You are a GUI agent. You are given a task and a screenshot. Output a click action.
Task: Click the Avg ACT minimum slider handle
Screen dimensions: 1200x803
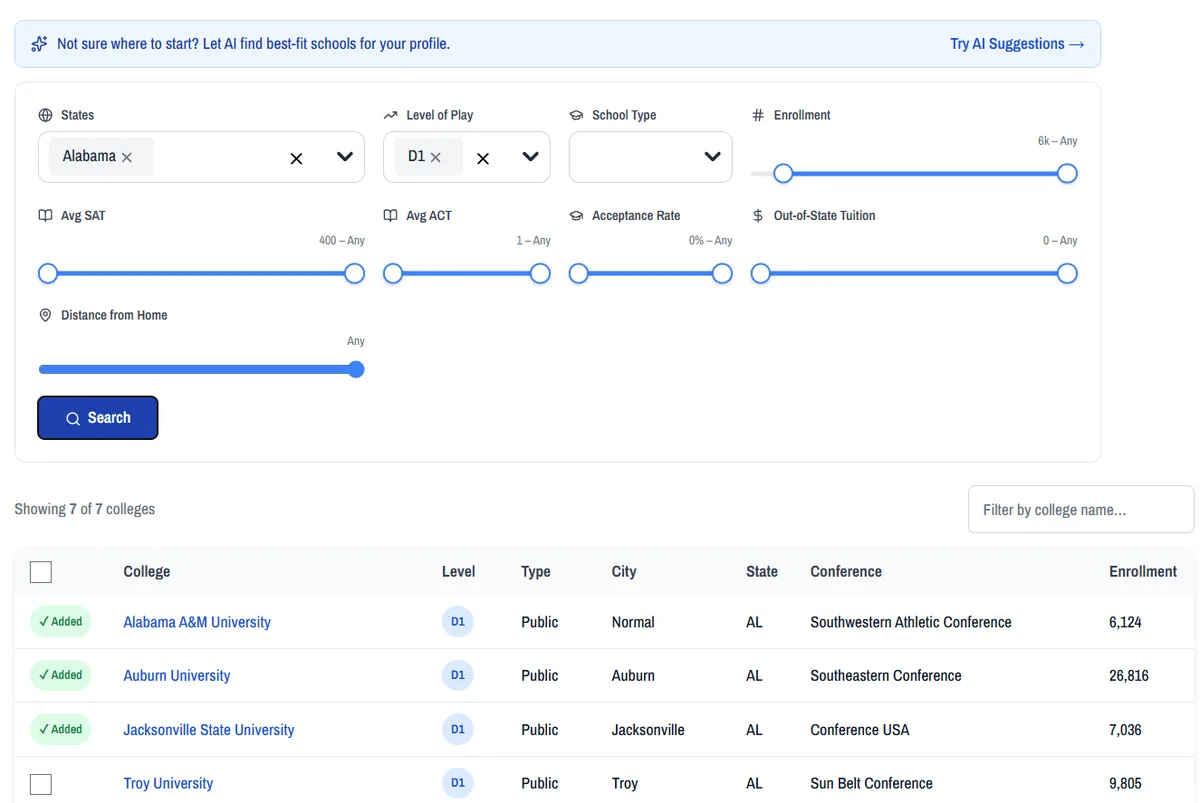[x=393, y=274]
